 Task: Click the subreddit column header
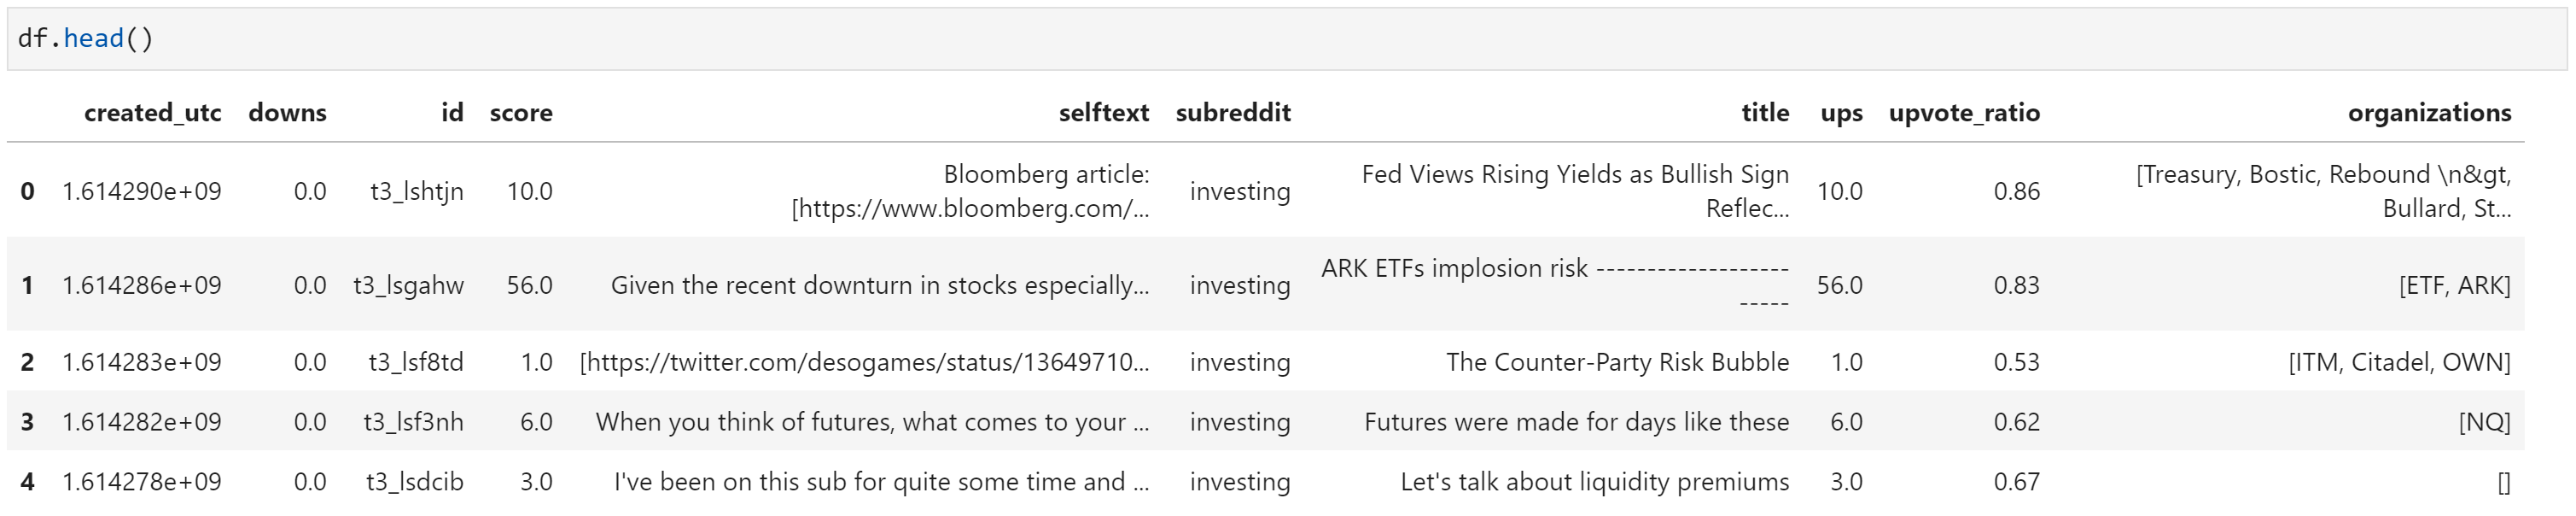(x=1233, y=113)
